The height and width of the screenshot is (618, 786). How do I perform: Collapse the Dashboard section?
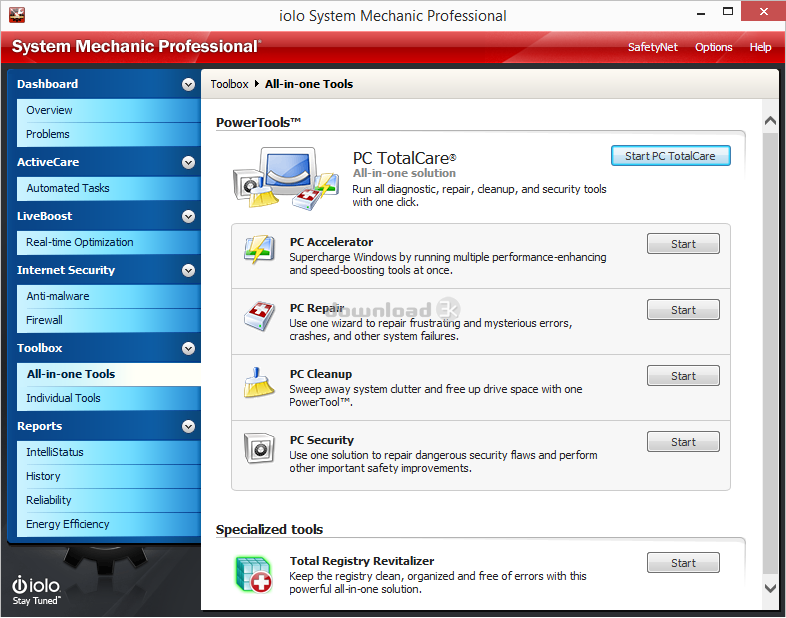(x=188, y=84)
